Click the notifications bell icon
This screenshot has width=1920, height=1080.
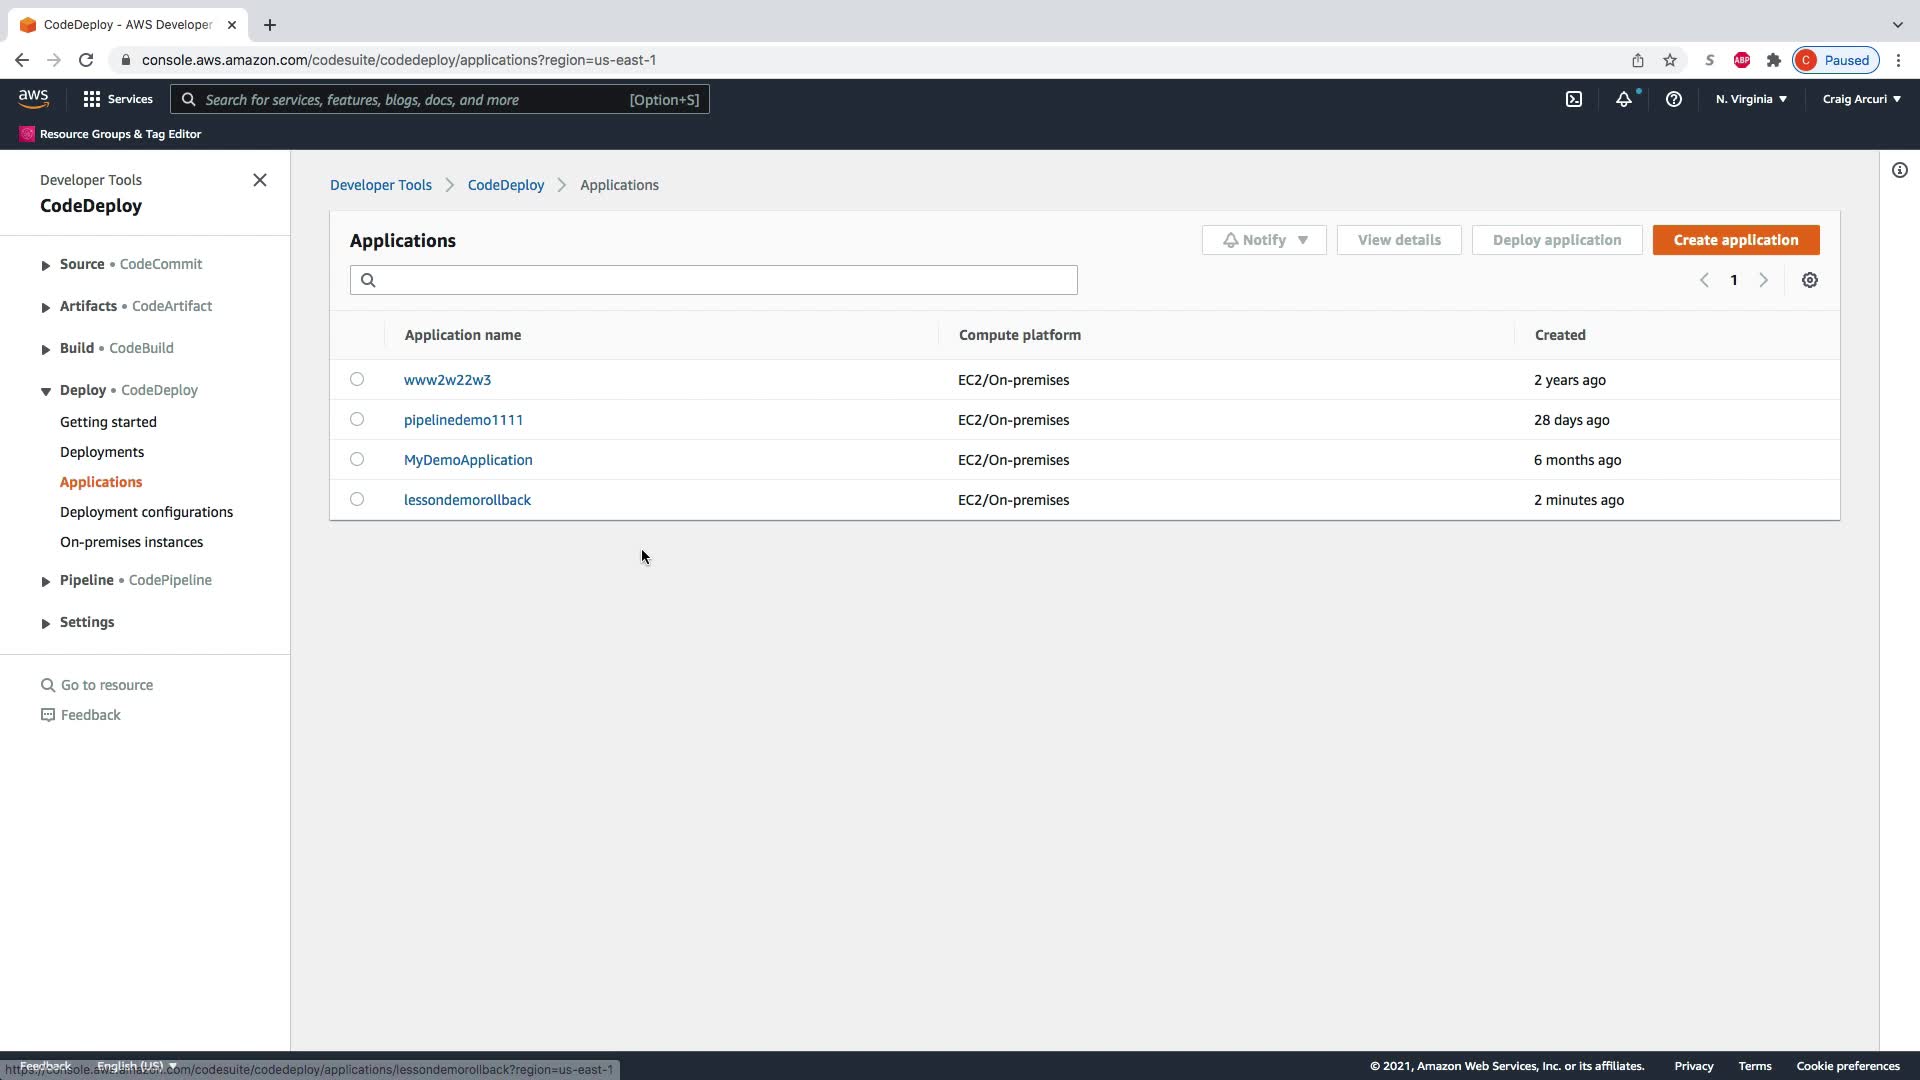tap(1624, 99)
